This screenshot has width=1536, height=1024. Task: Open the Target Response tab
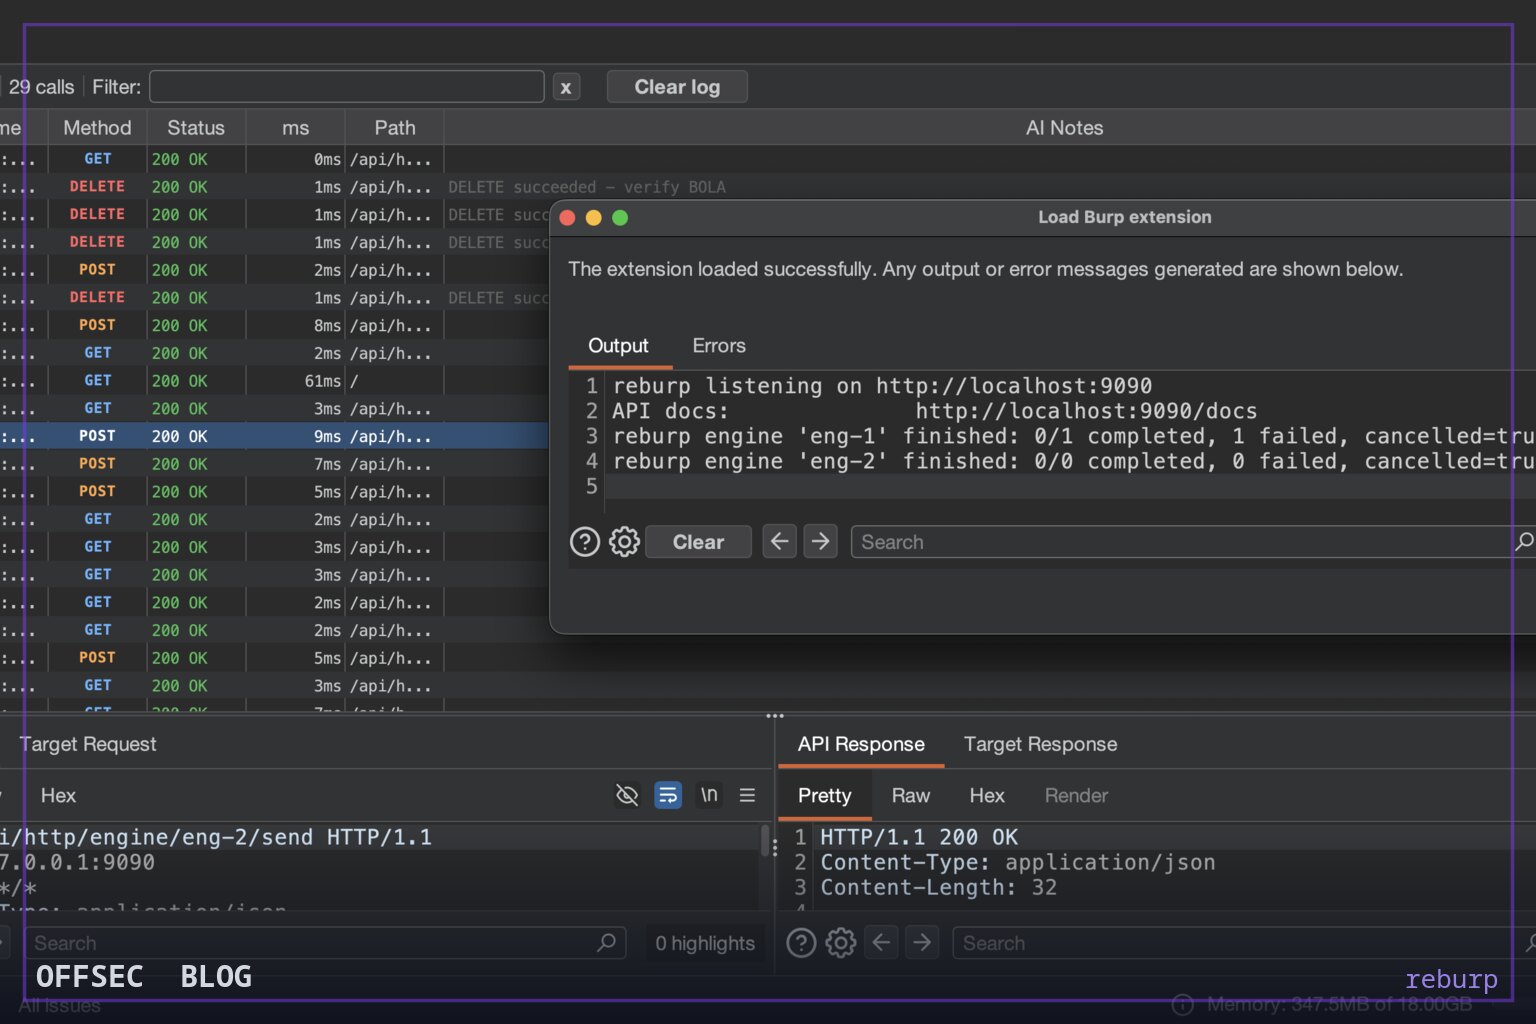pos(1041,744)
